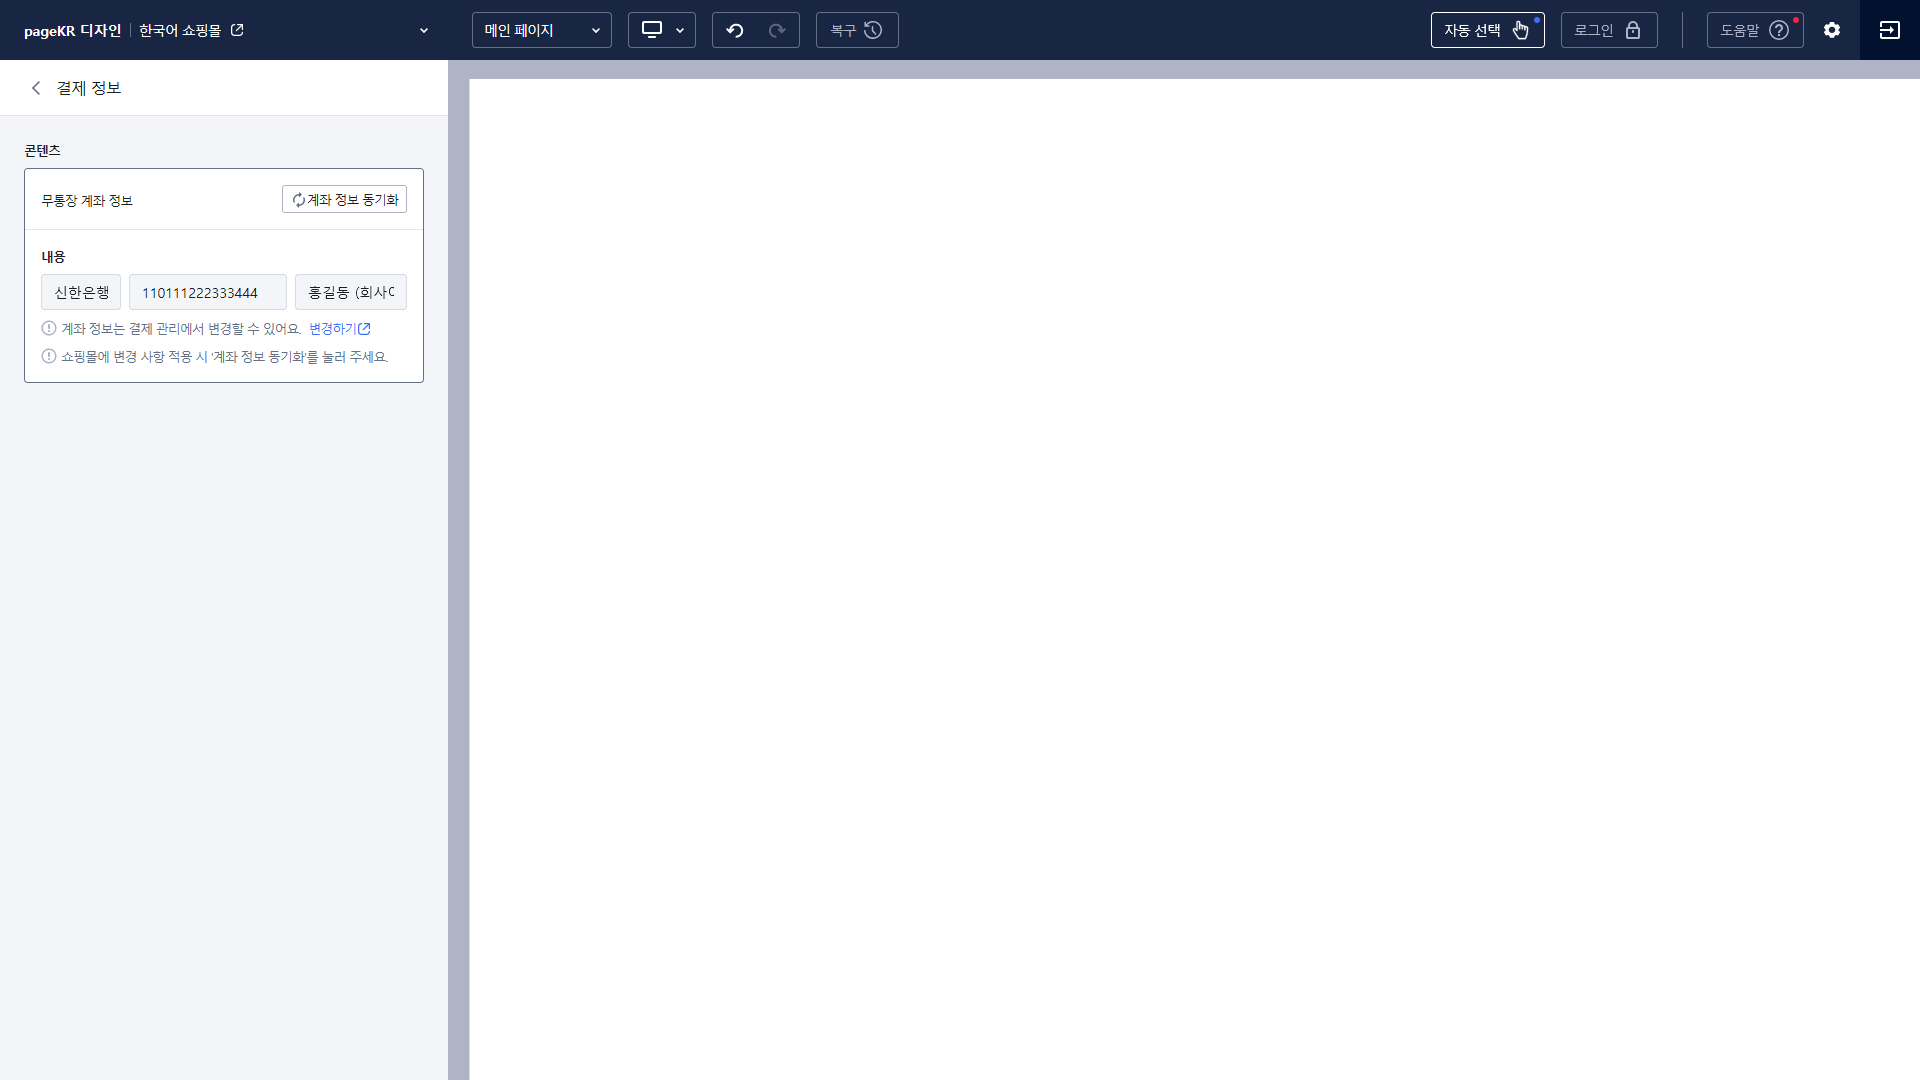This screenshot has height=1080, width=1920.
Task: Open settings via the gear icon
Action: [1832, 30]
